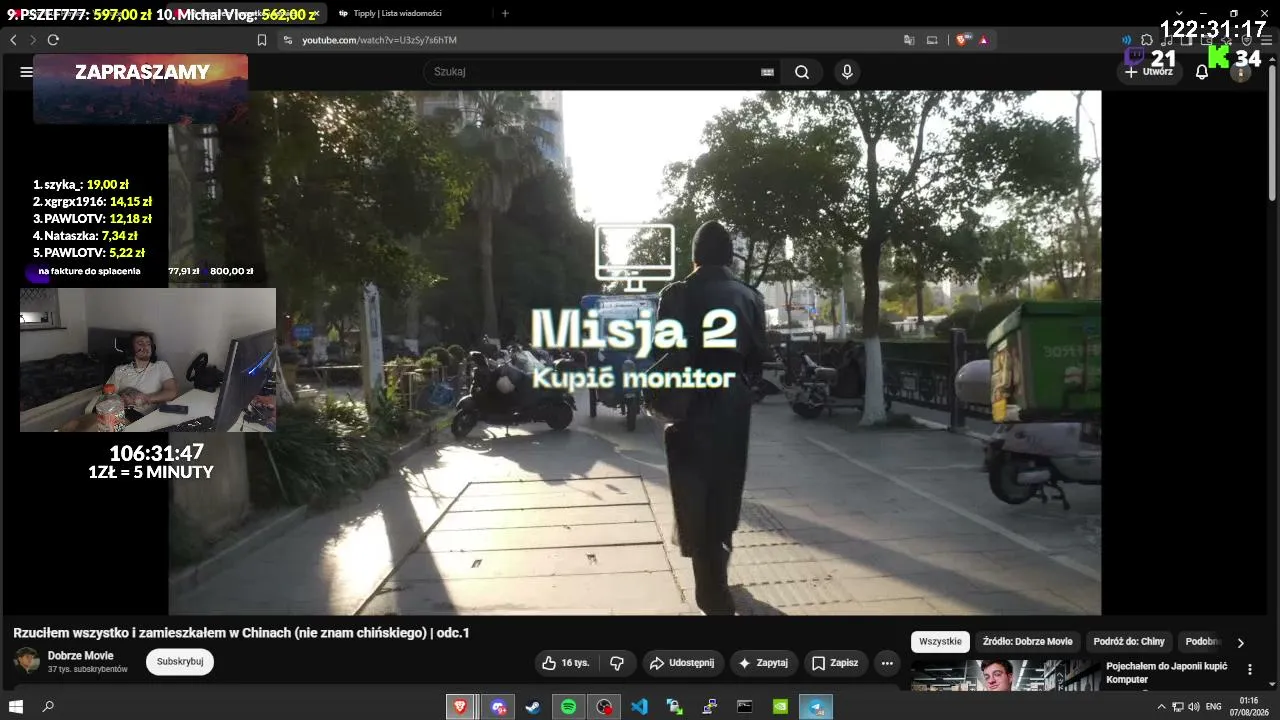Open YouTube notifications bell
The height and width of the screenshot is (720, 1280).
tap(1202, 72)
